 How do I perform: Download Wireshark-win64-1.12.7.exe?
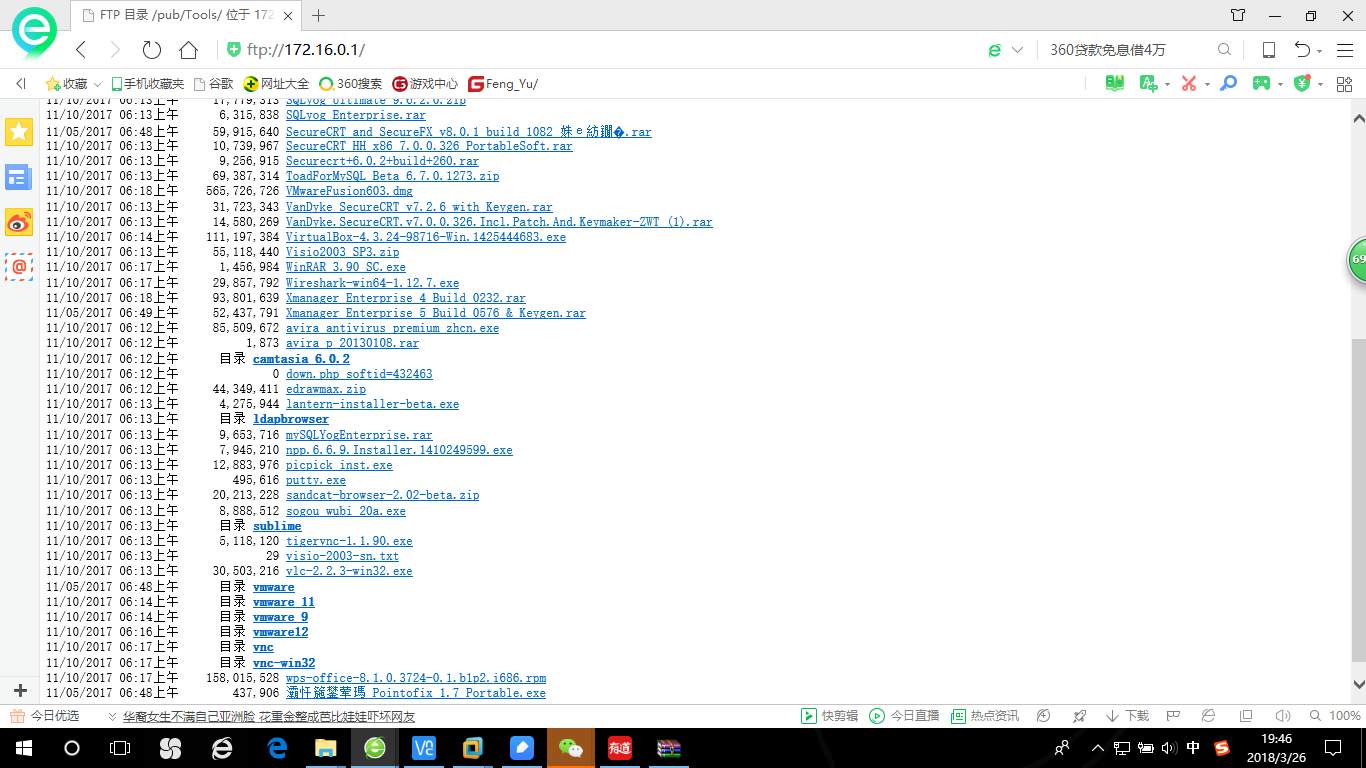(x=372, y=283)
